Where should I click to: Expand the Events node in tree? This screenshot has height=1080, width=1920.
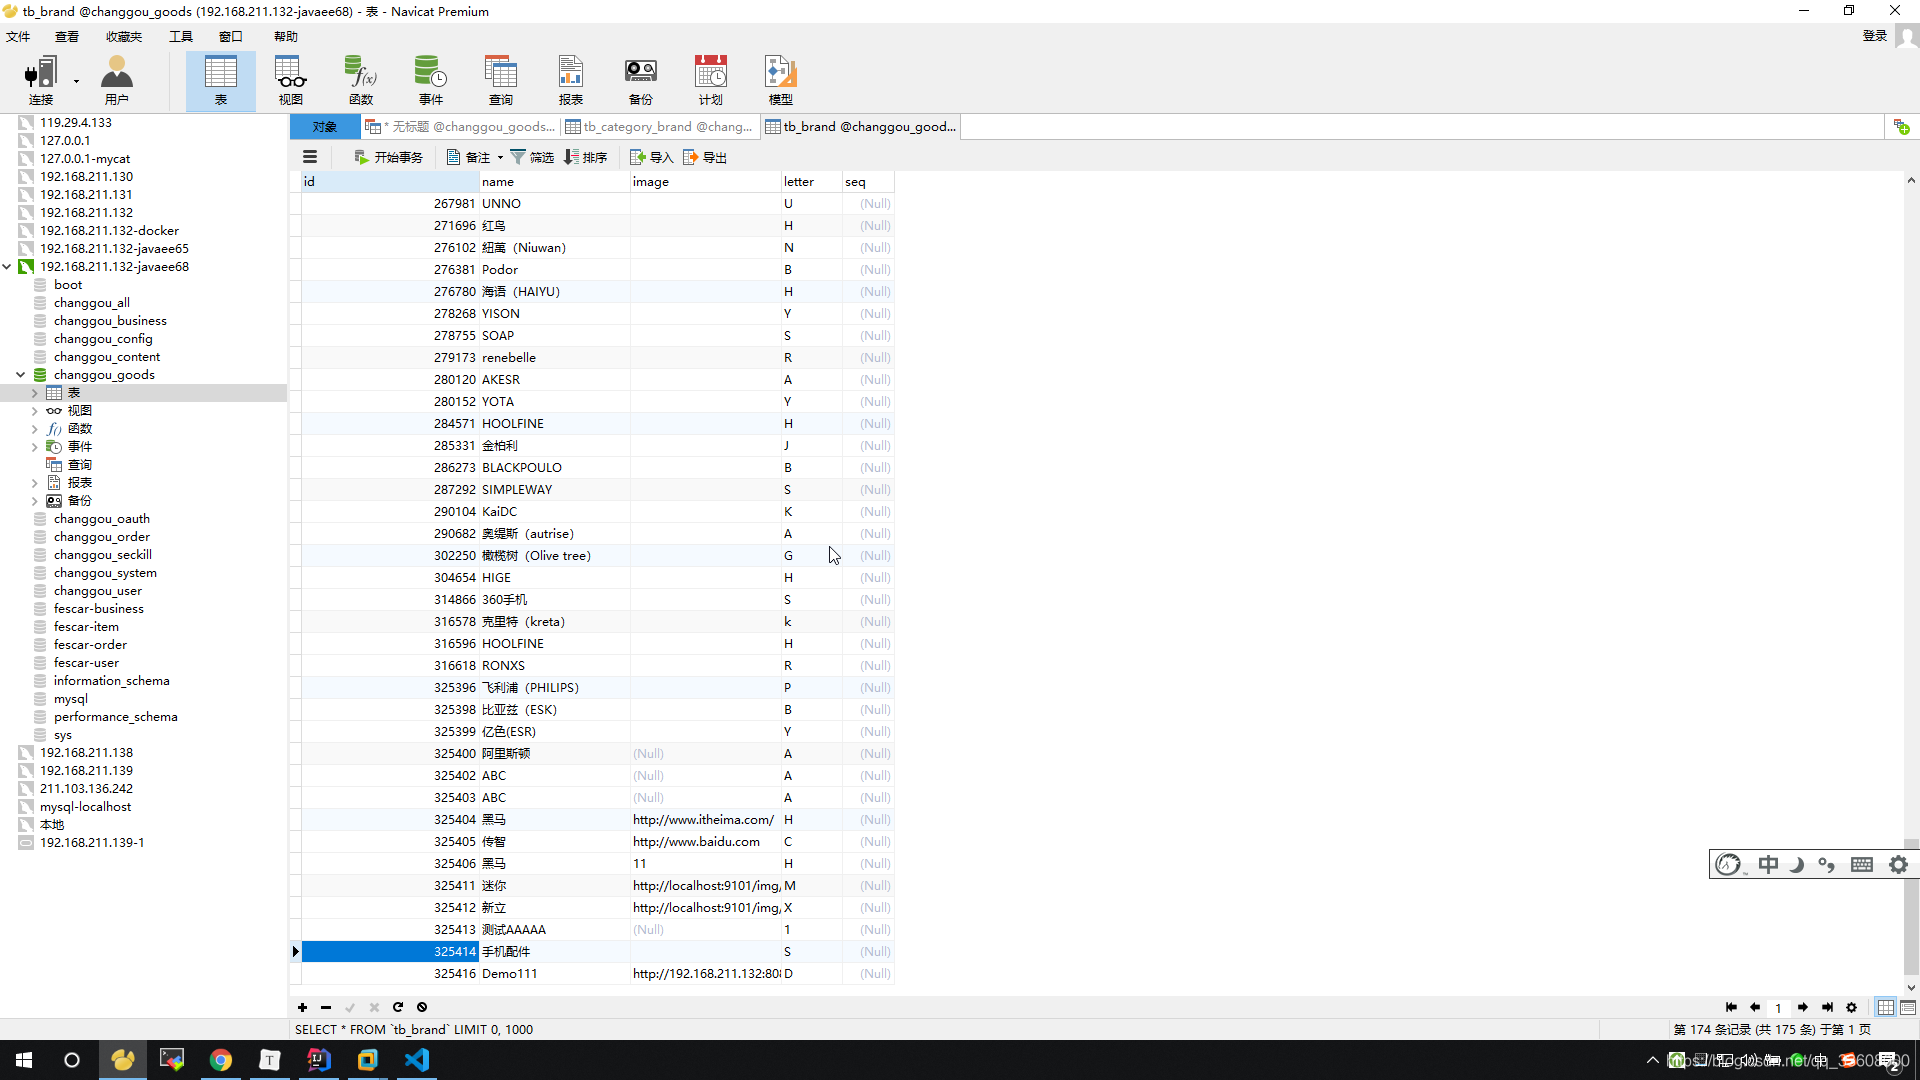[x=35, y=447]
